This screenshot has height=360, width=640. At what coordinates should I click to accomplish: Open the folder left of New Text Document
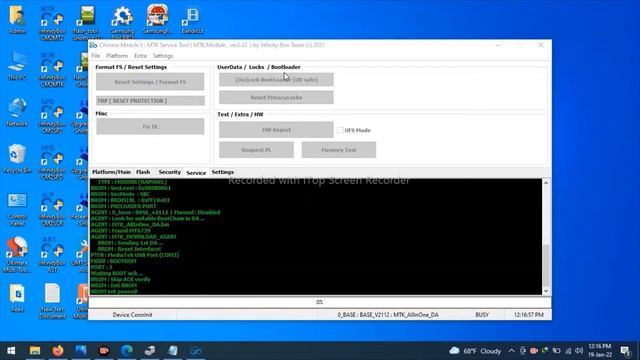point(17,298)
